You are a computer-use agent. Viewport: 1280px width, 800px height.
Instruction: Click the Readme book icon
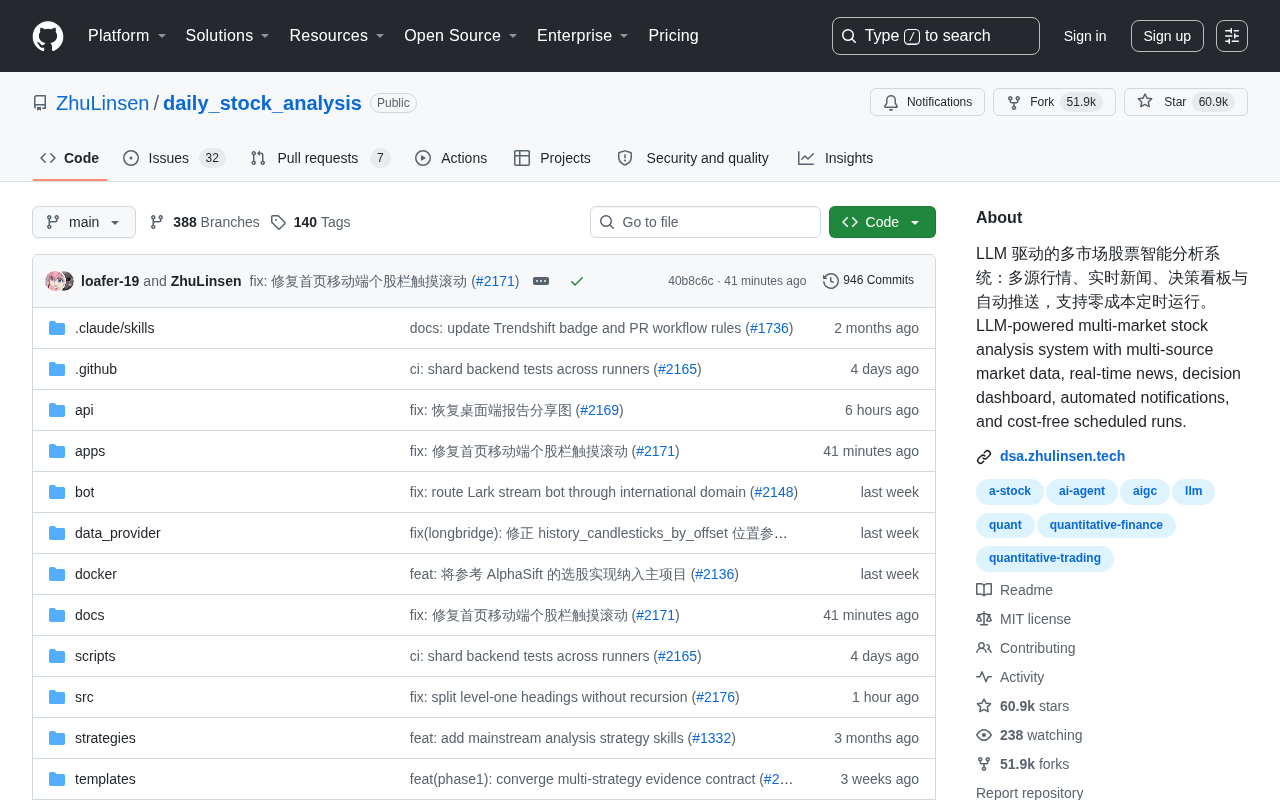984,590
